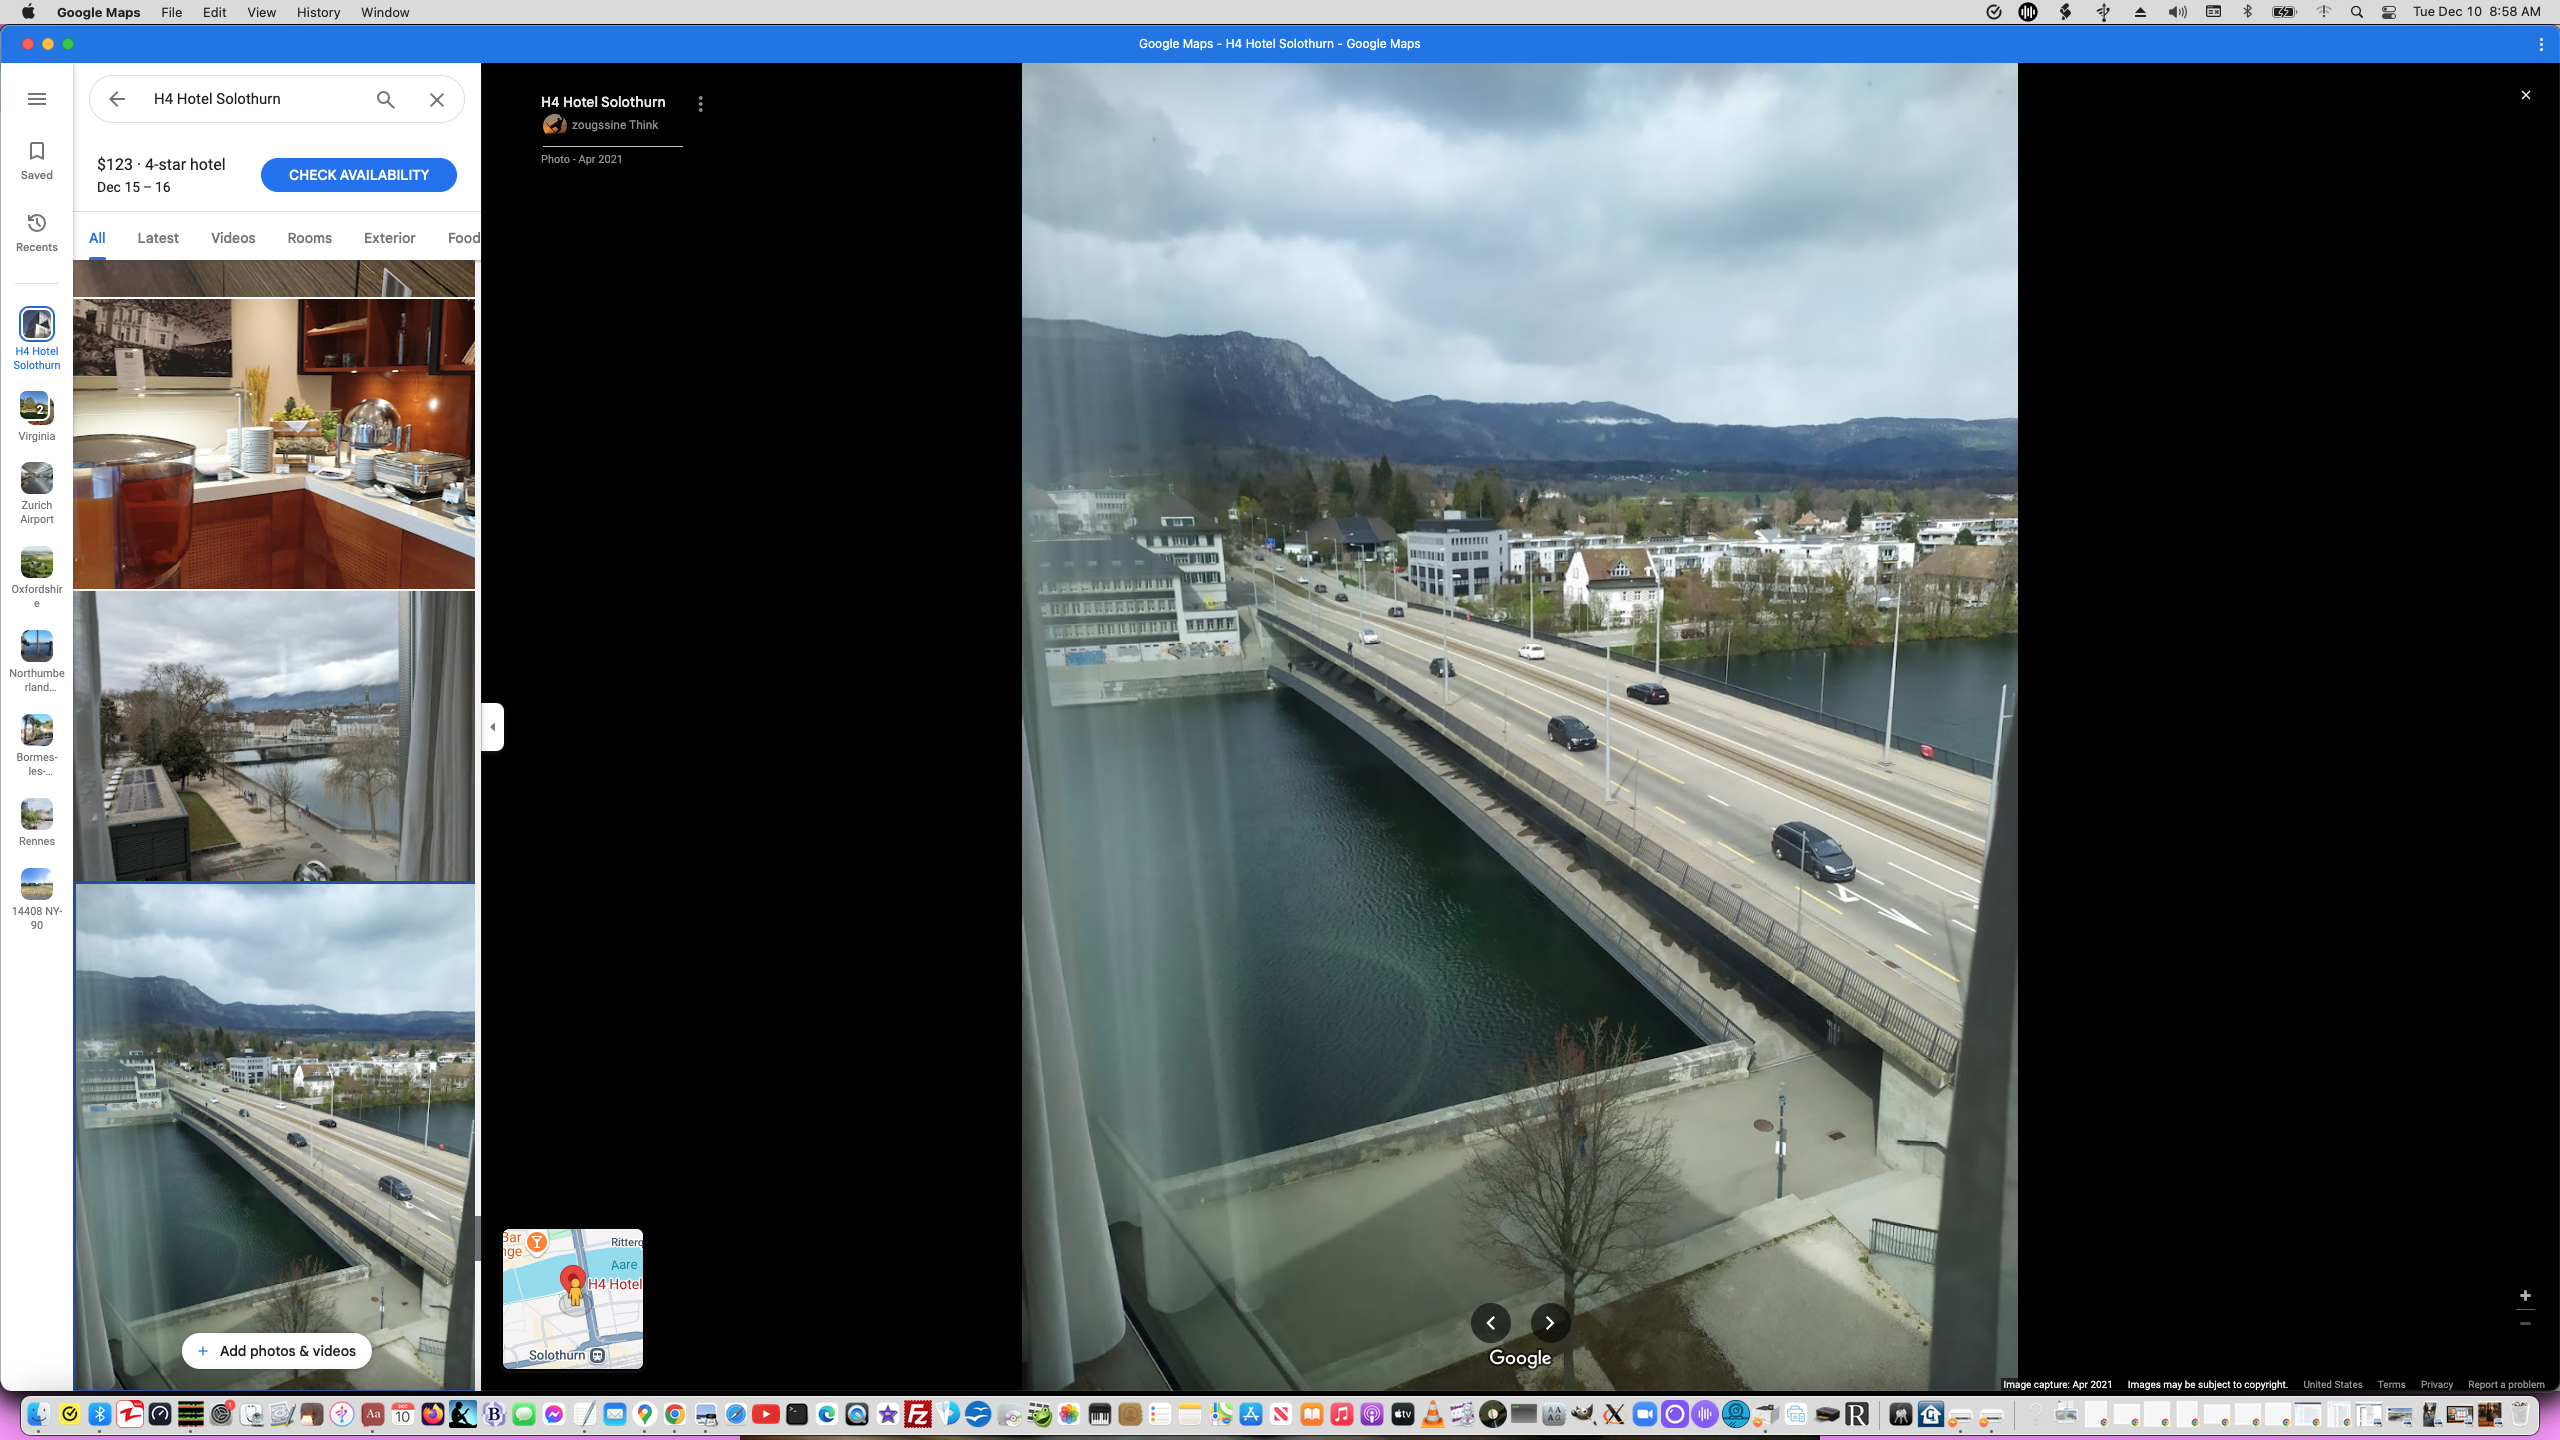The width and height of the screenshot is (2560, 1440).
Task: Click the H4 Hotel minimap
Action: click(572, 1298)
